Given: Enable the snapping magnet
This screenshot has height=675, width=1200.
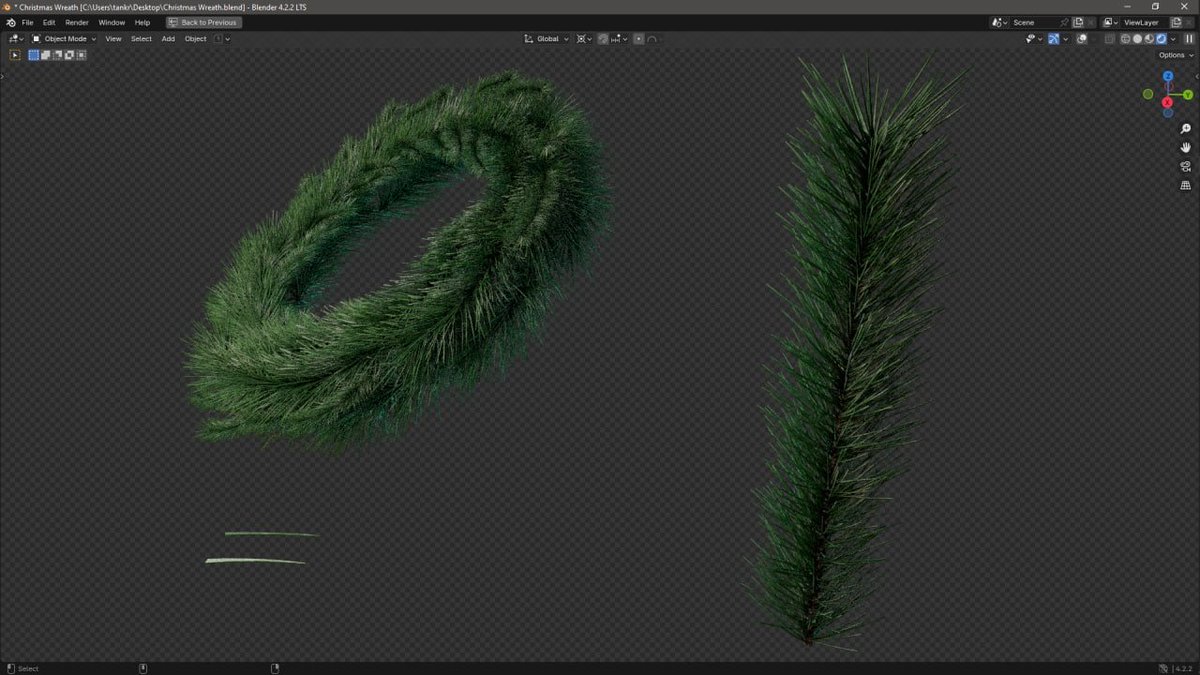Looking at the screenshot, I should tap(602, 38).
